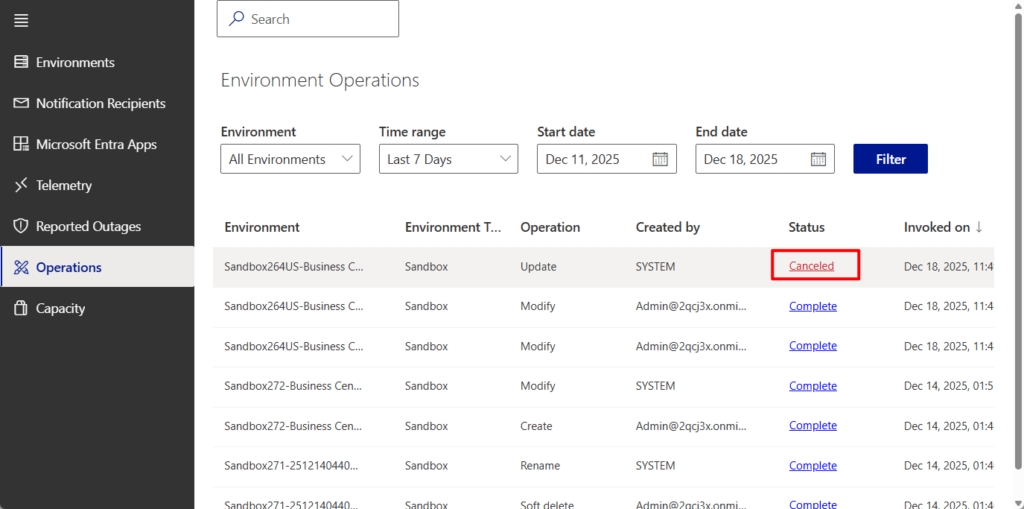
Task: Click the Status column header
Action: click(806, 227)
